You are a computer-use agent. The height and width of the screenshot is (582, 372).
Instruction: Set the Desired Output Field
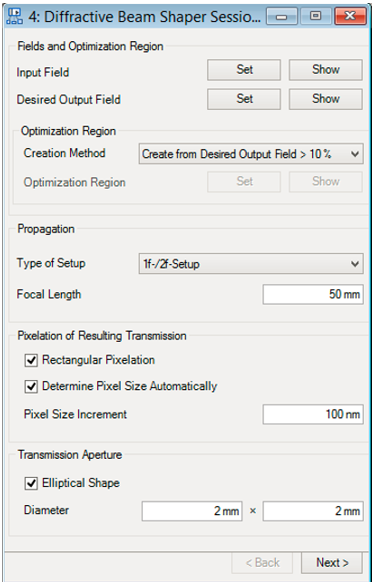click(x=244, y=99)
